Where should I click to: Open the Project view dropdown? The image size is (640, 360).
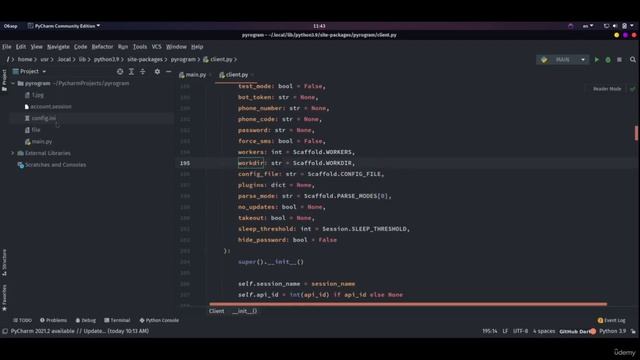[29, 71]
